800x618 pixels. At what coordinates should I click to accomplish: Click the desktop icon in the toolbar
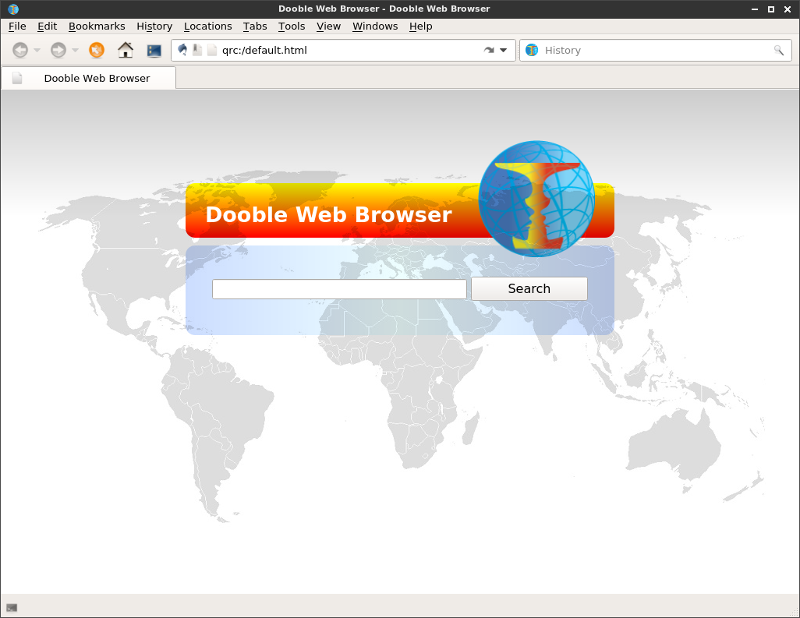tap(154, 50)
